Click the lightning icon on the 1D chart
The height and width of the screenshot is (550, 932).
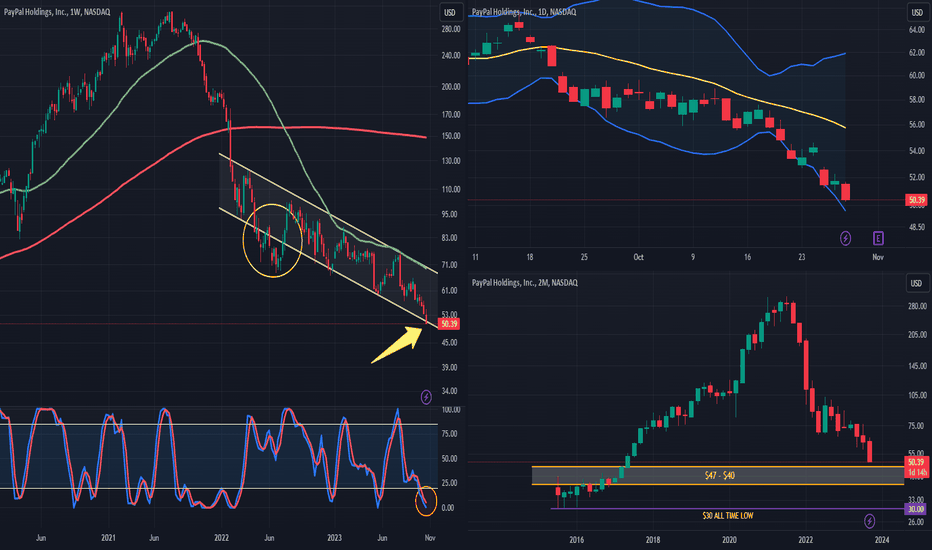coord(845,238)
